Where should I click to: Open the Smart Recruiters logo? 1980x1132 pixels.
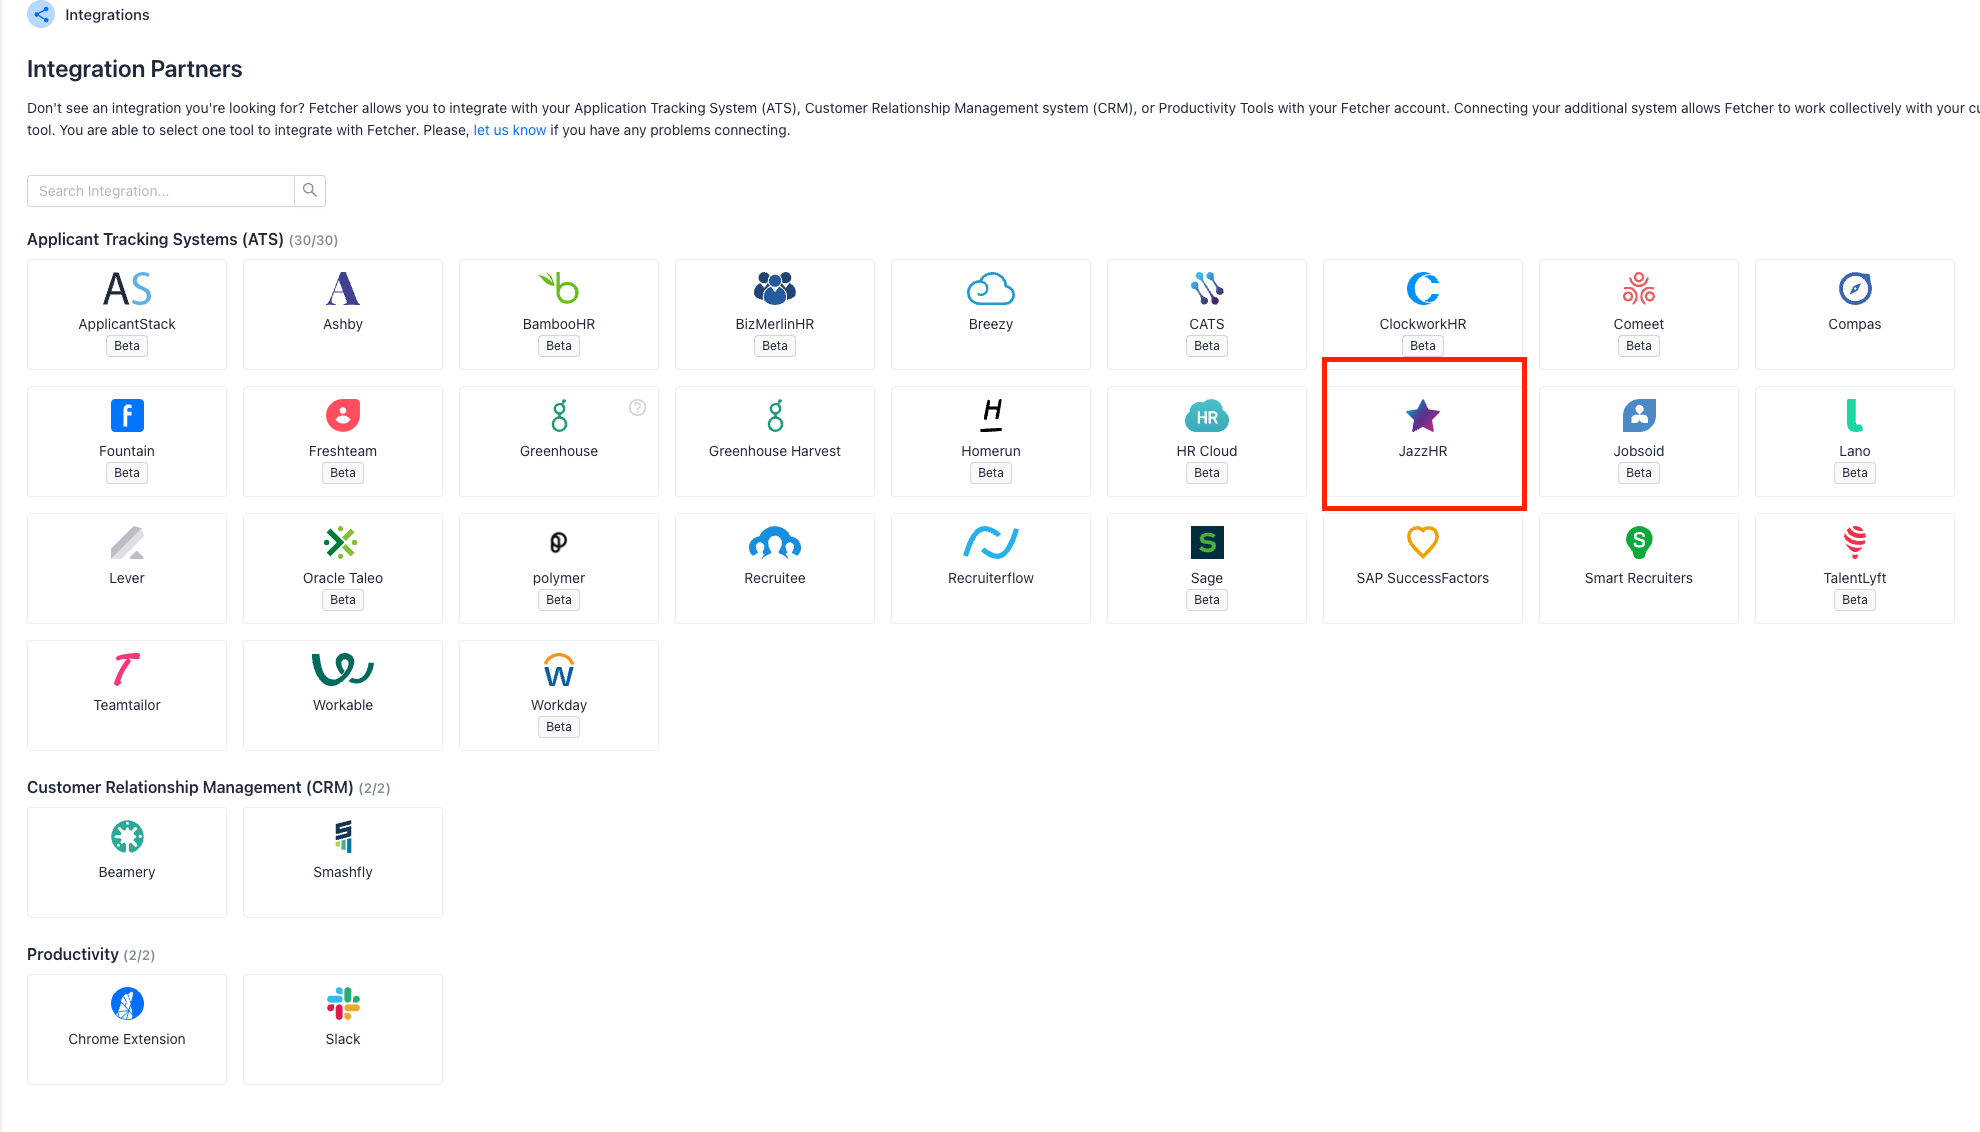click(1639, 542)
